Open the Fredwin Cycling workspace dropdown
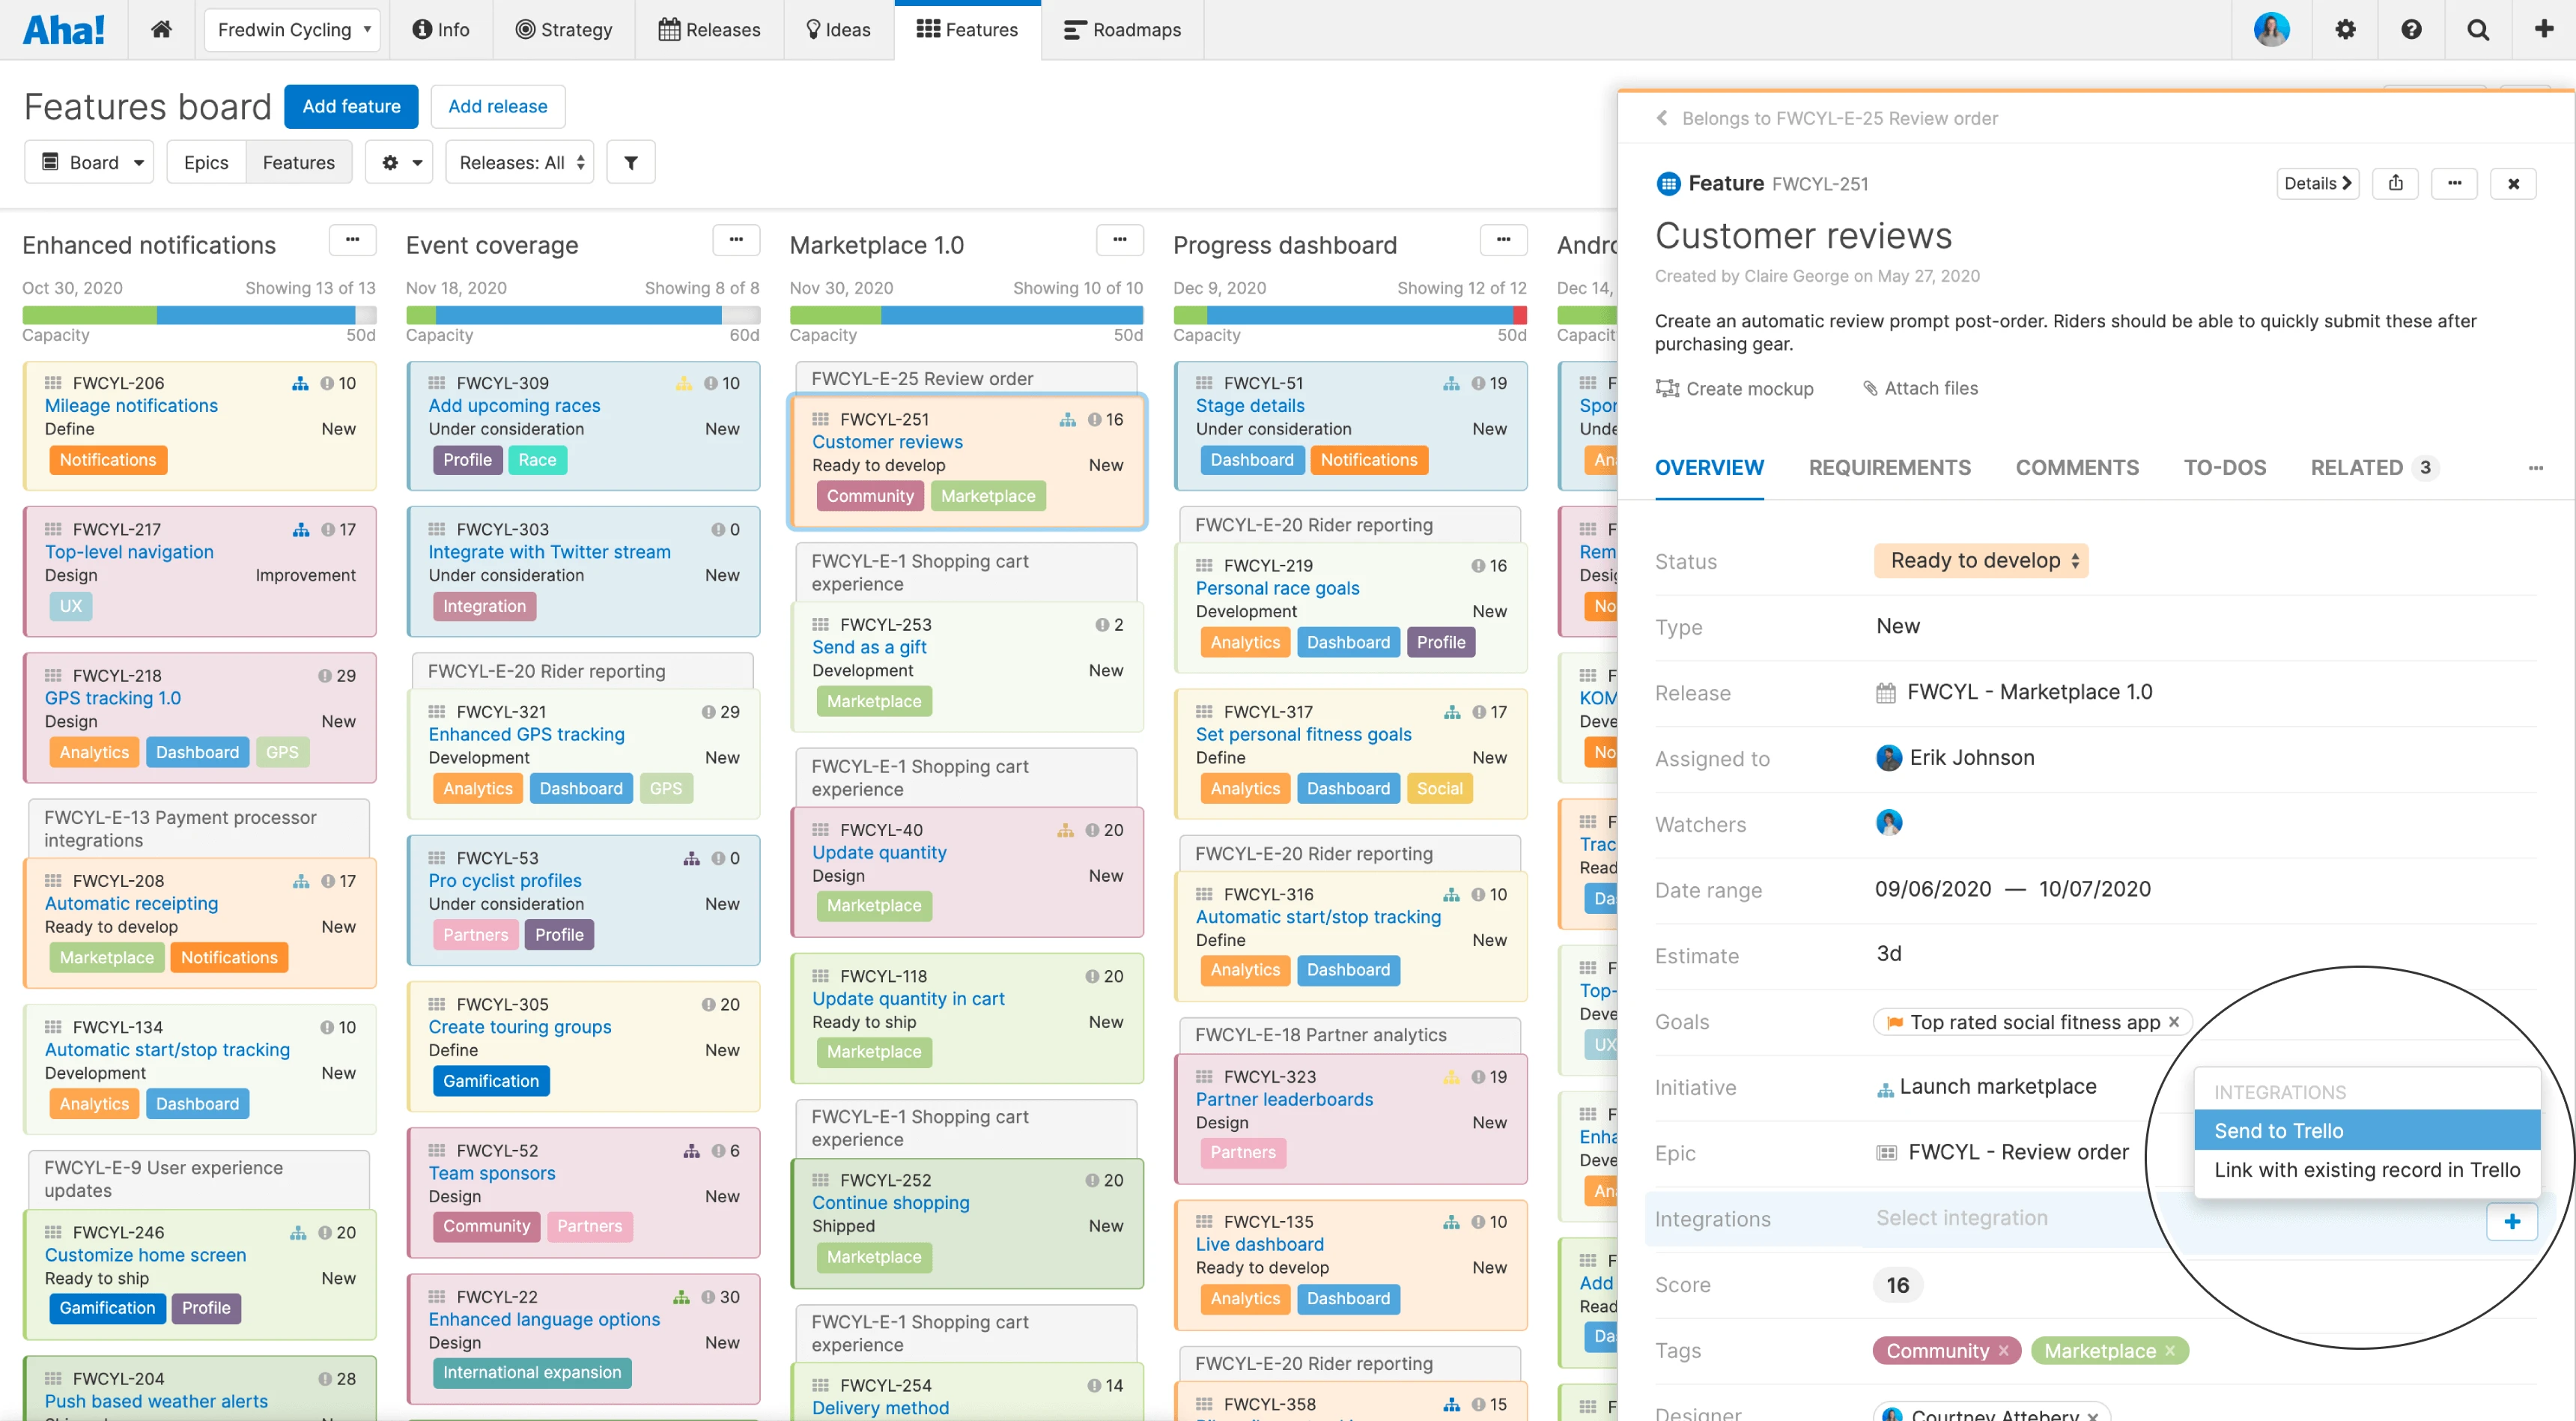Screen dimensions: 2576x1421 point(291,29)
